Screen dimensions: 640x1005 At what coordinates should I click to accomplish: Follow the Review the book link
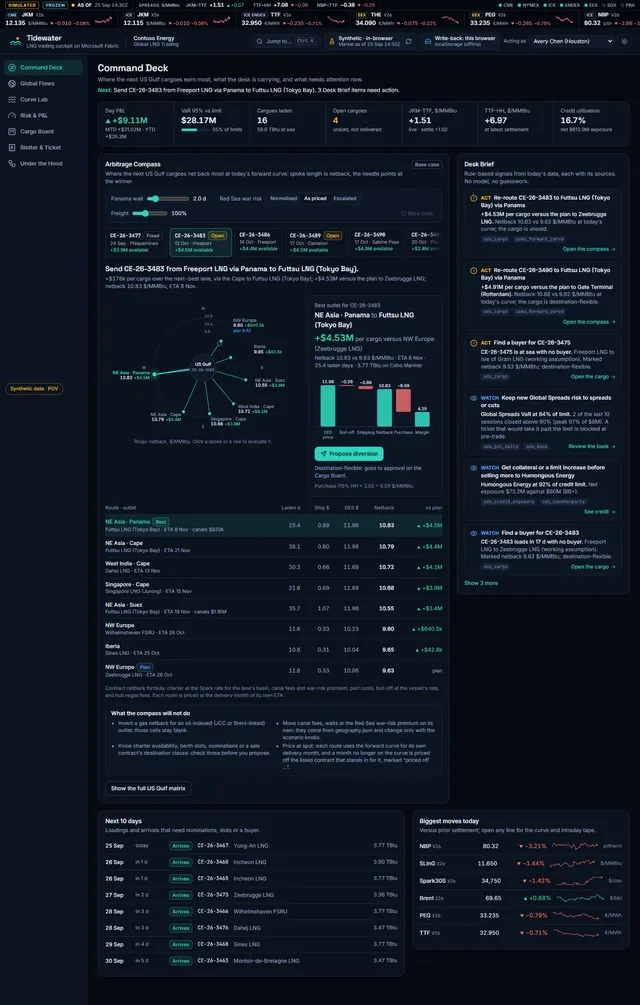591,446
